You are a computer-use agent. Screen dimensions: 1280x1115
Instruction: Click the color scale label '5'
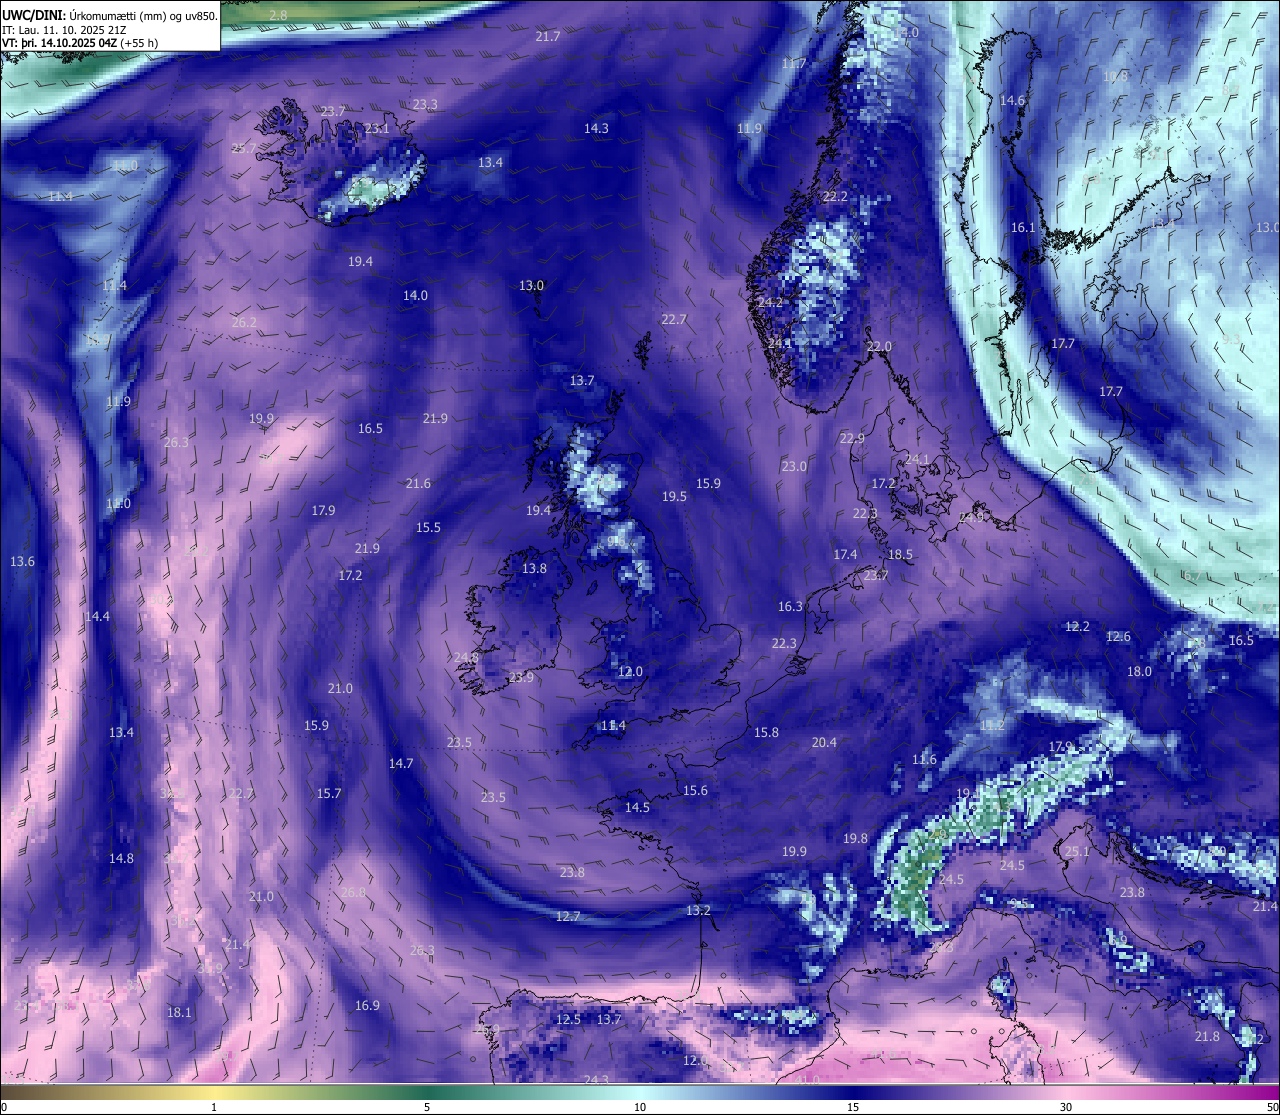tap(427, 1107)
